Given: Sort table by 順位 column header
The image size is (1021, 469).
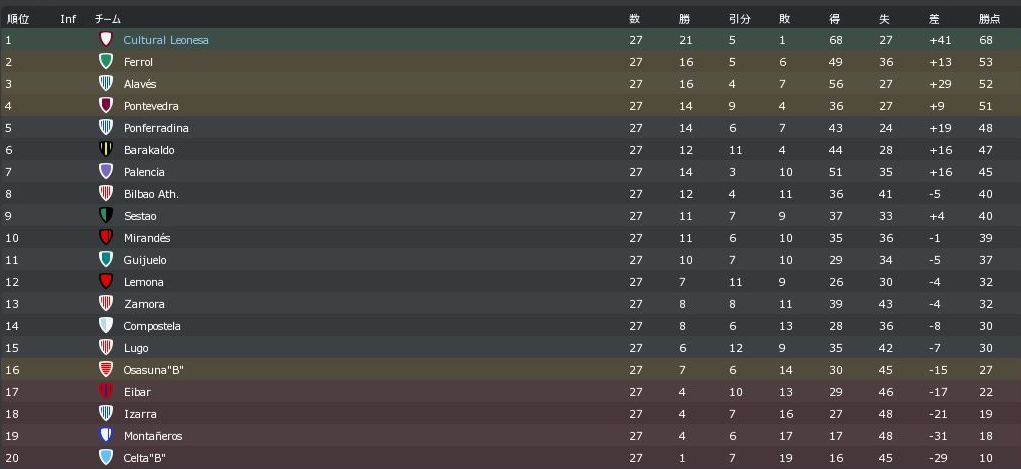Looking at the screenshot, I should click(x=18, y=19).
